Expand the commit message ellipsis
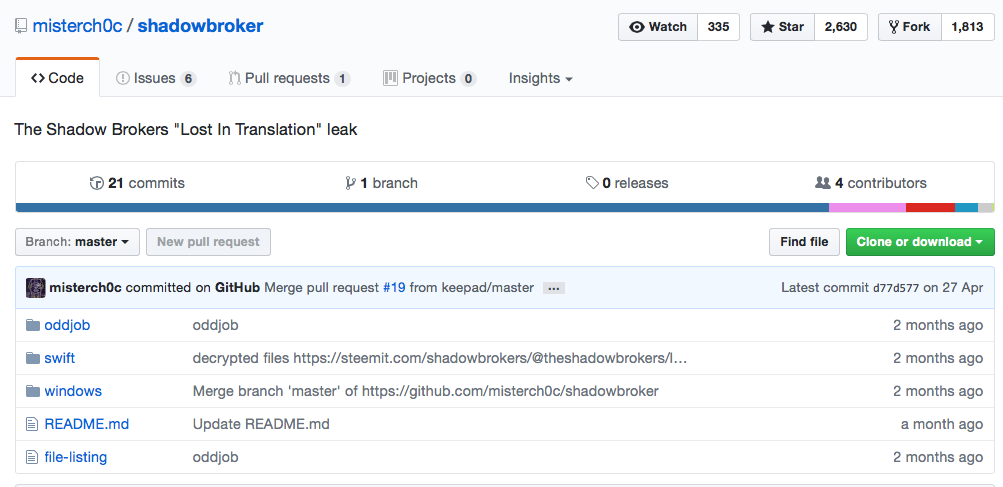1003x487 pixels. coord(554,289)
